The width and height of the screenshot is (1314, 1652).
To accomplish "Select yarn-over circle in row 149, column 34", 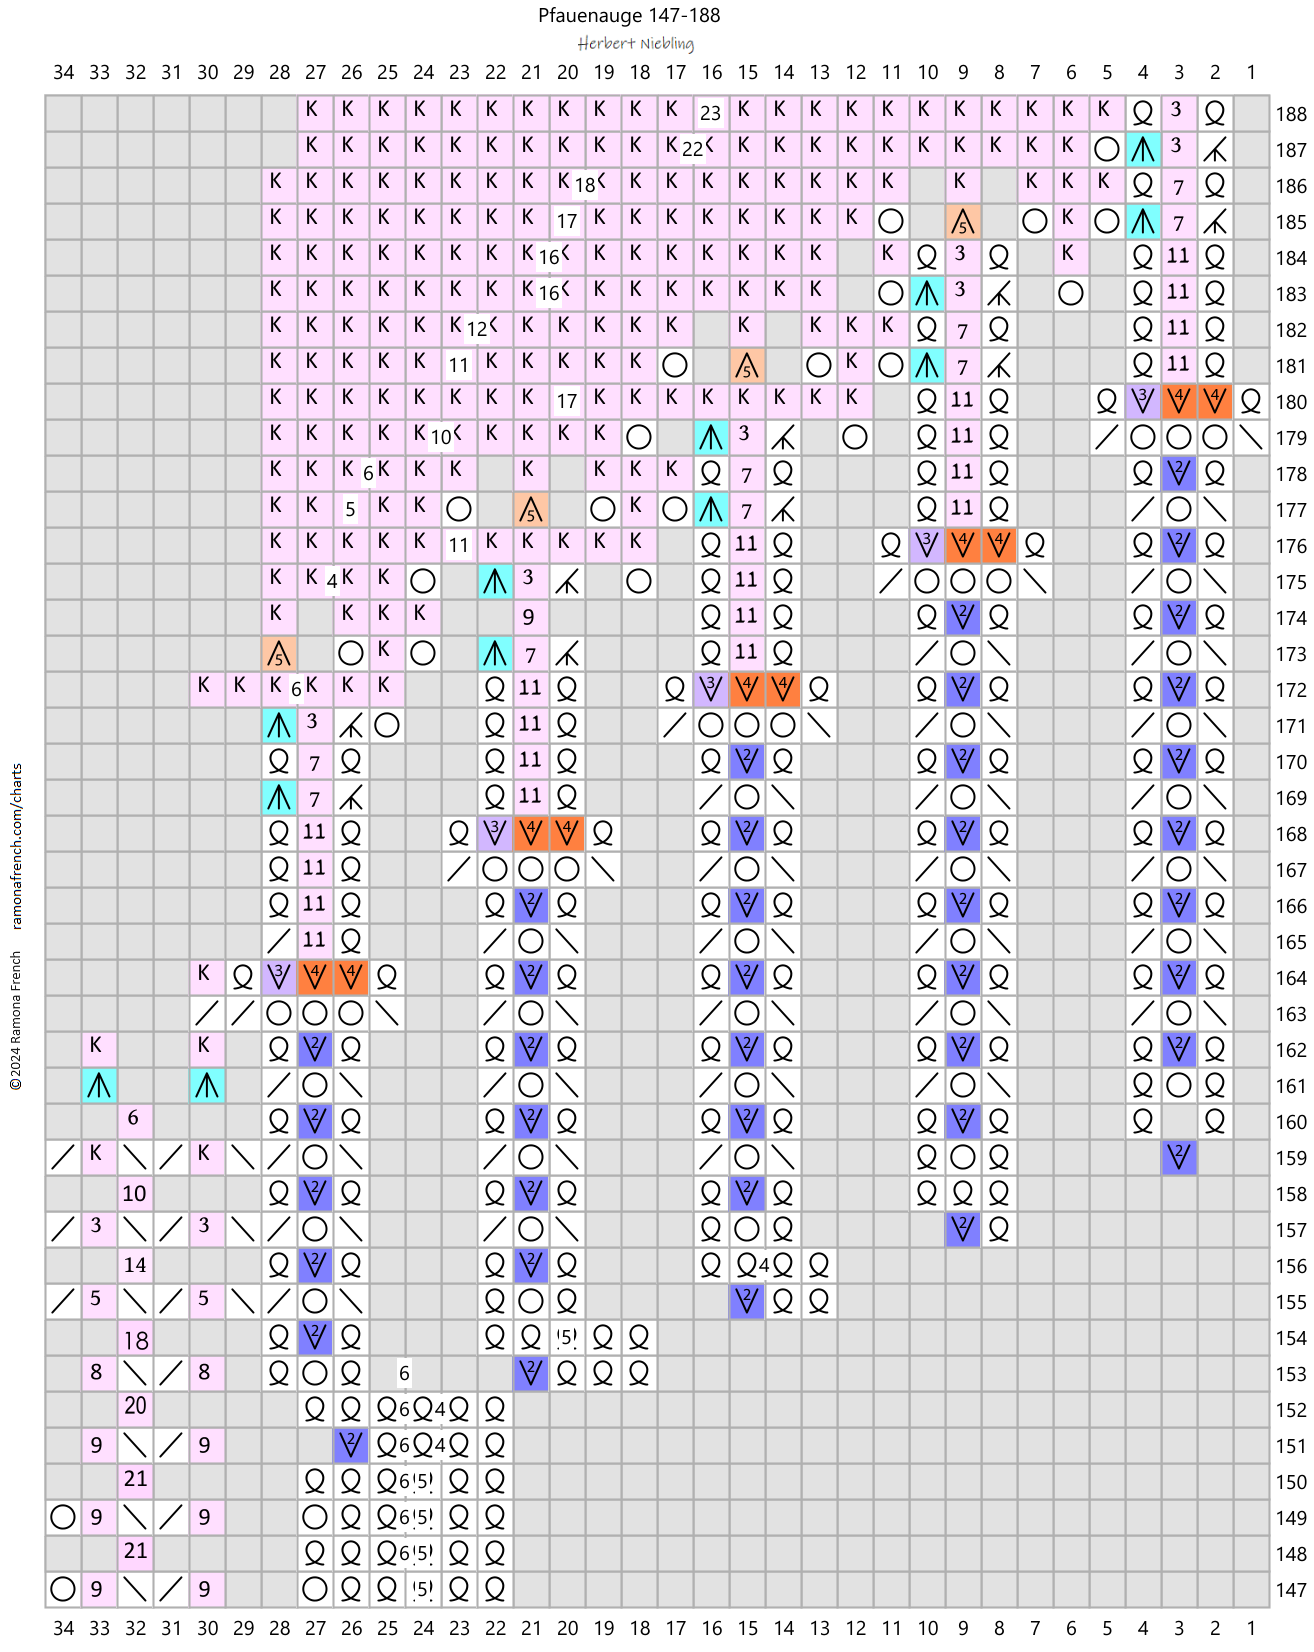I will point(63,1517).
